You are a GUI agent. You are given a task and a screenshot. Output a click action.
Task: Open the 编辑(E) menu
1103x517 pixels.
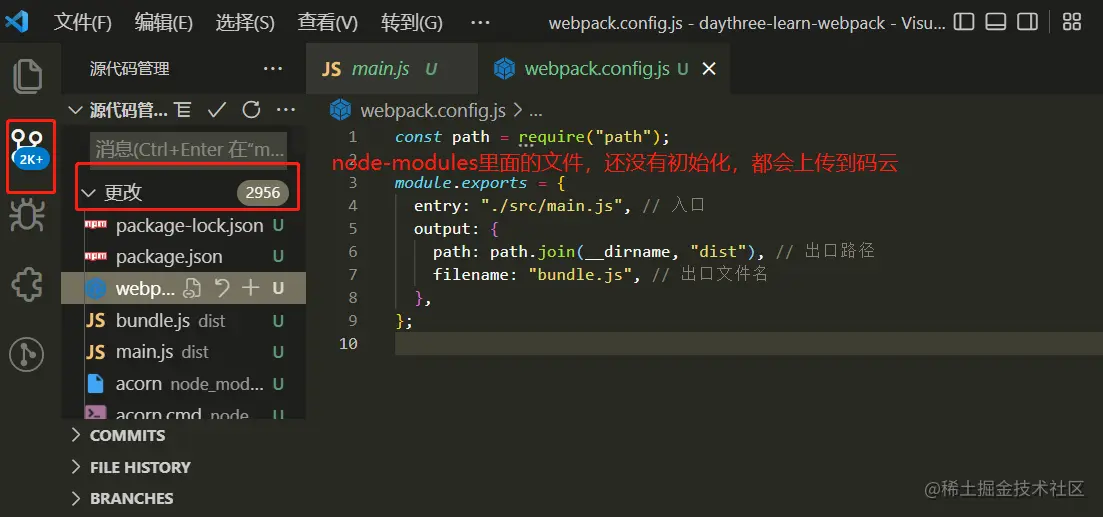pos(163,23)
